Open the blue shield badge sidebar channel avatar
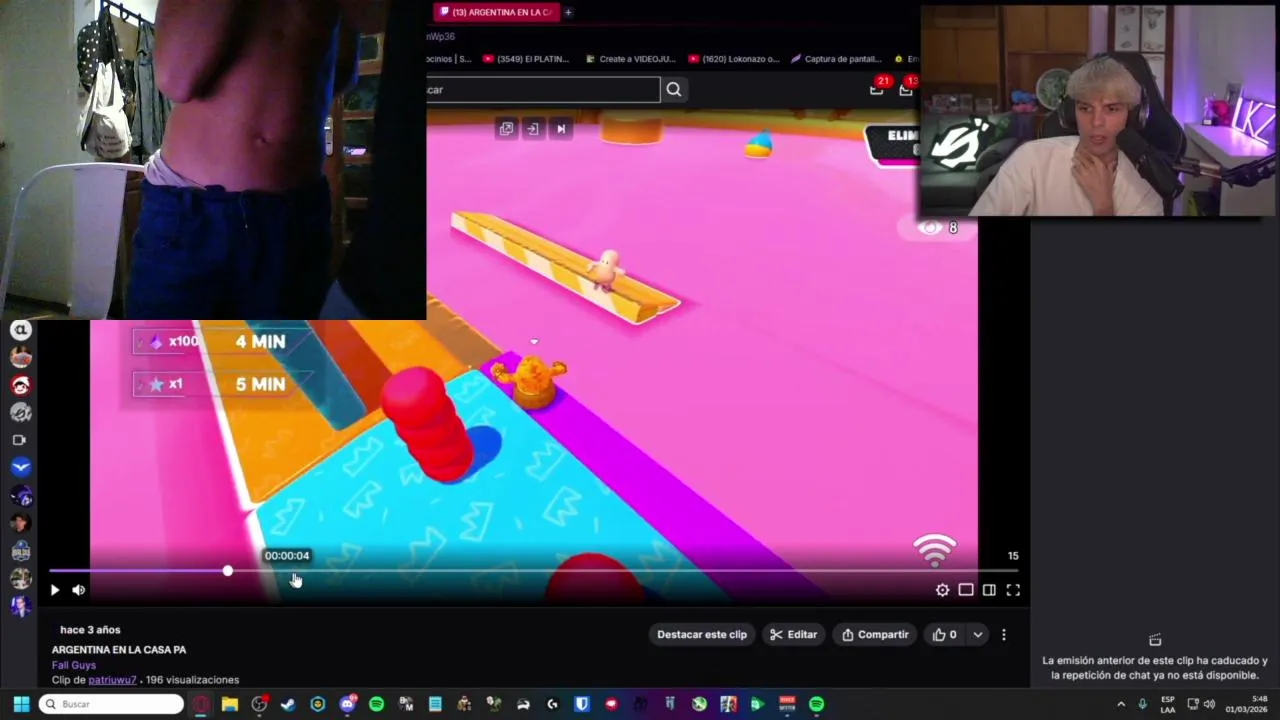 21,551
